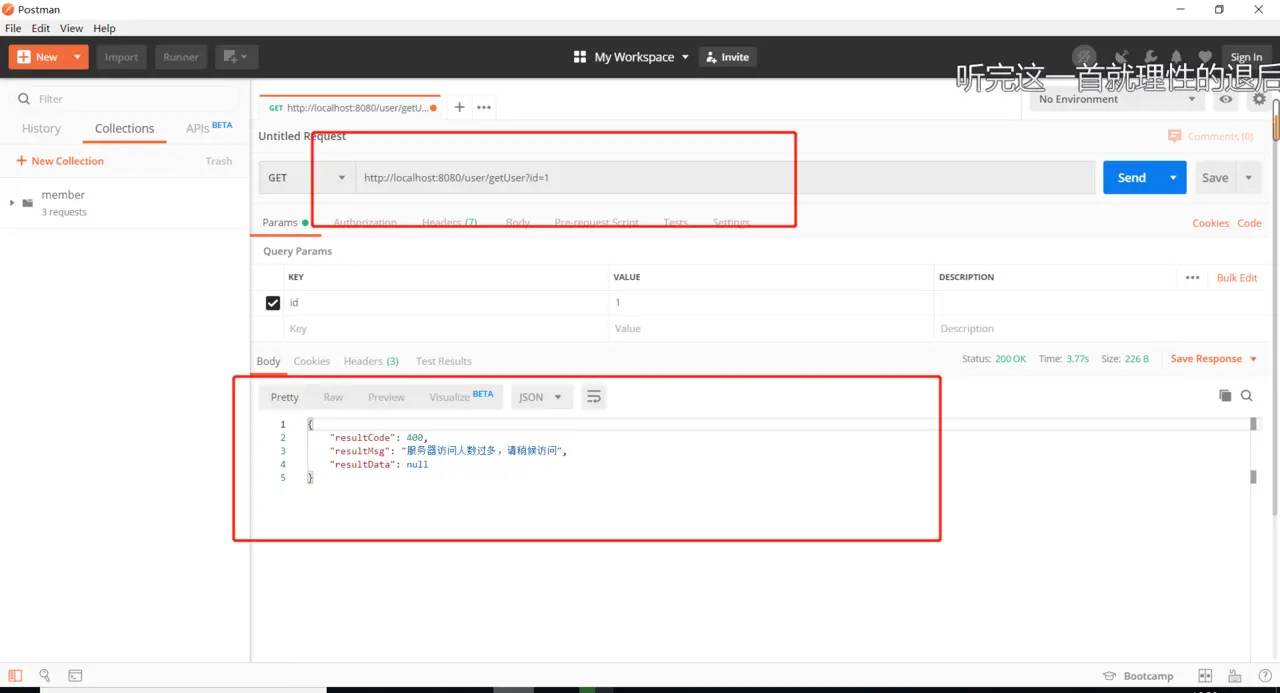
Task: Open the search icon in response body
Action: [x=1247, y=396]
